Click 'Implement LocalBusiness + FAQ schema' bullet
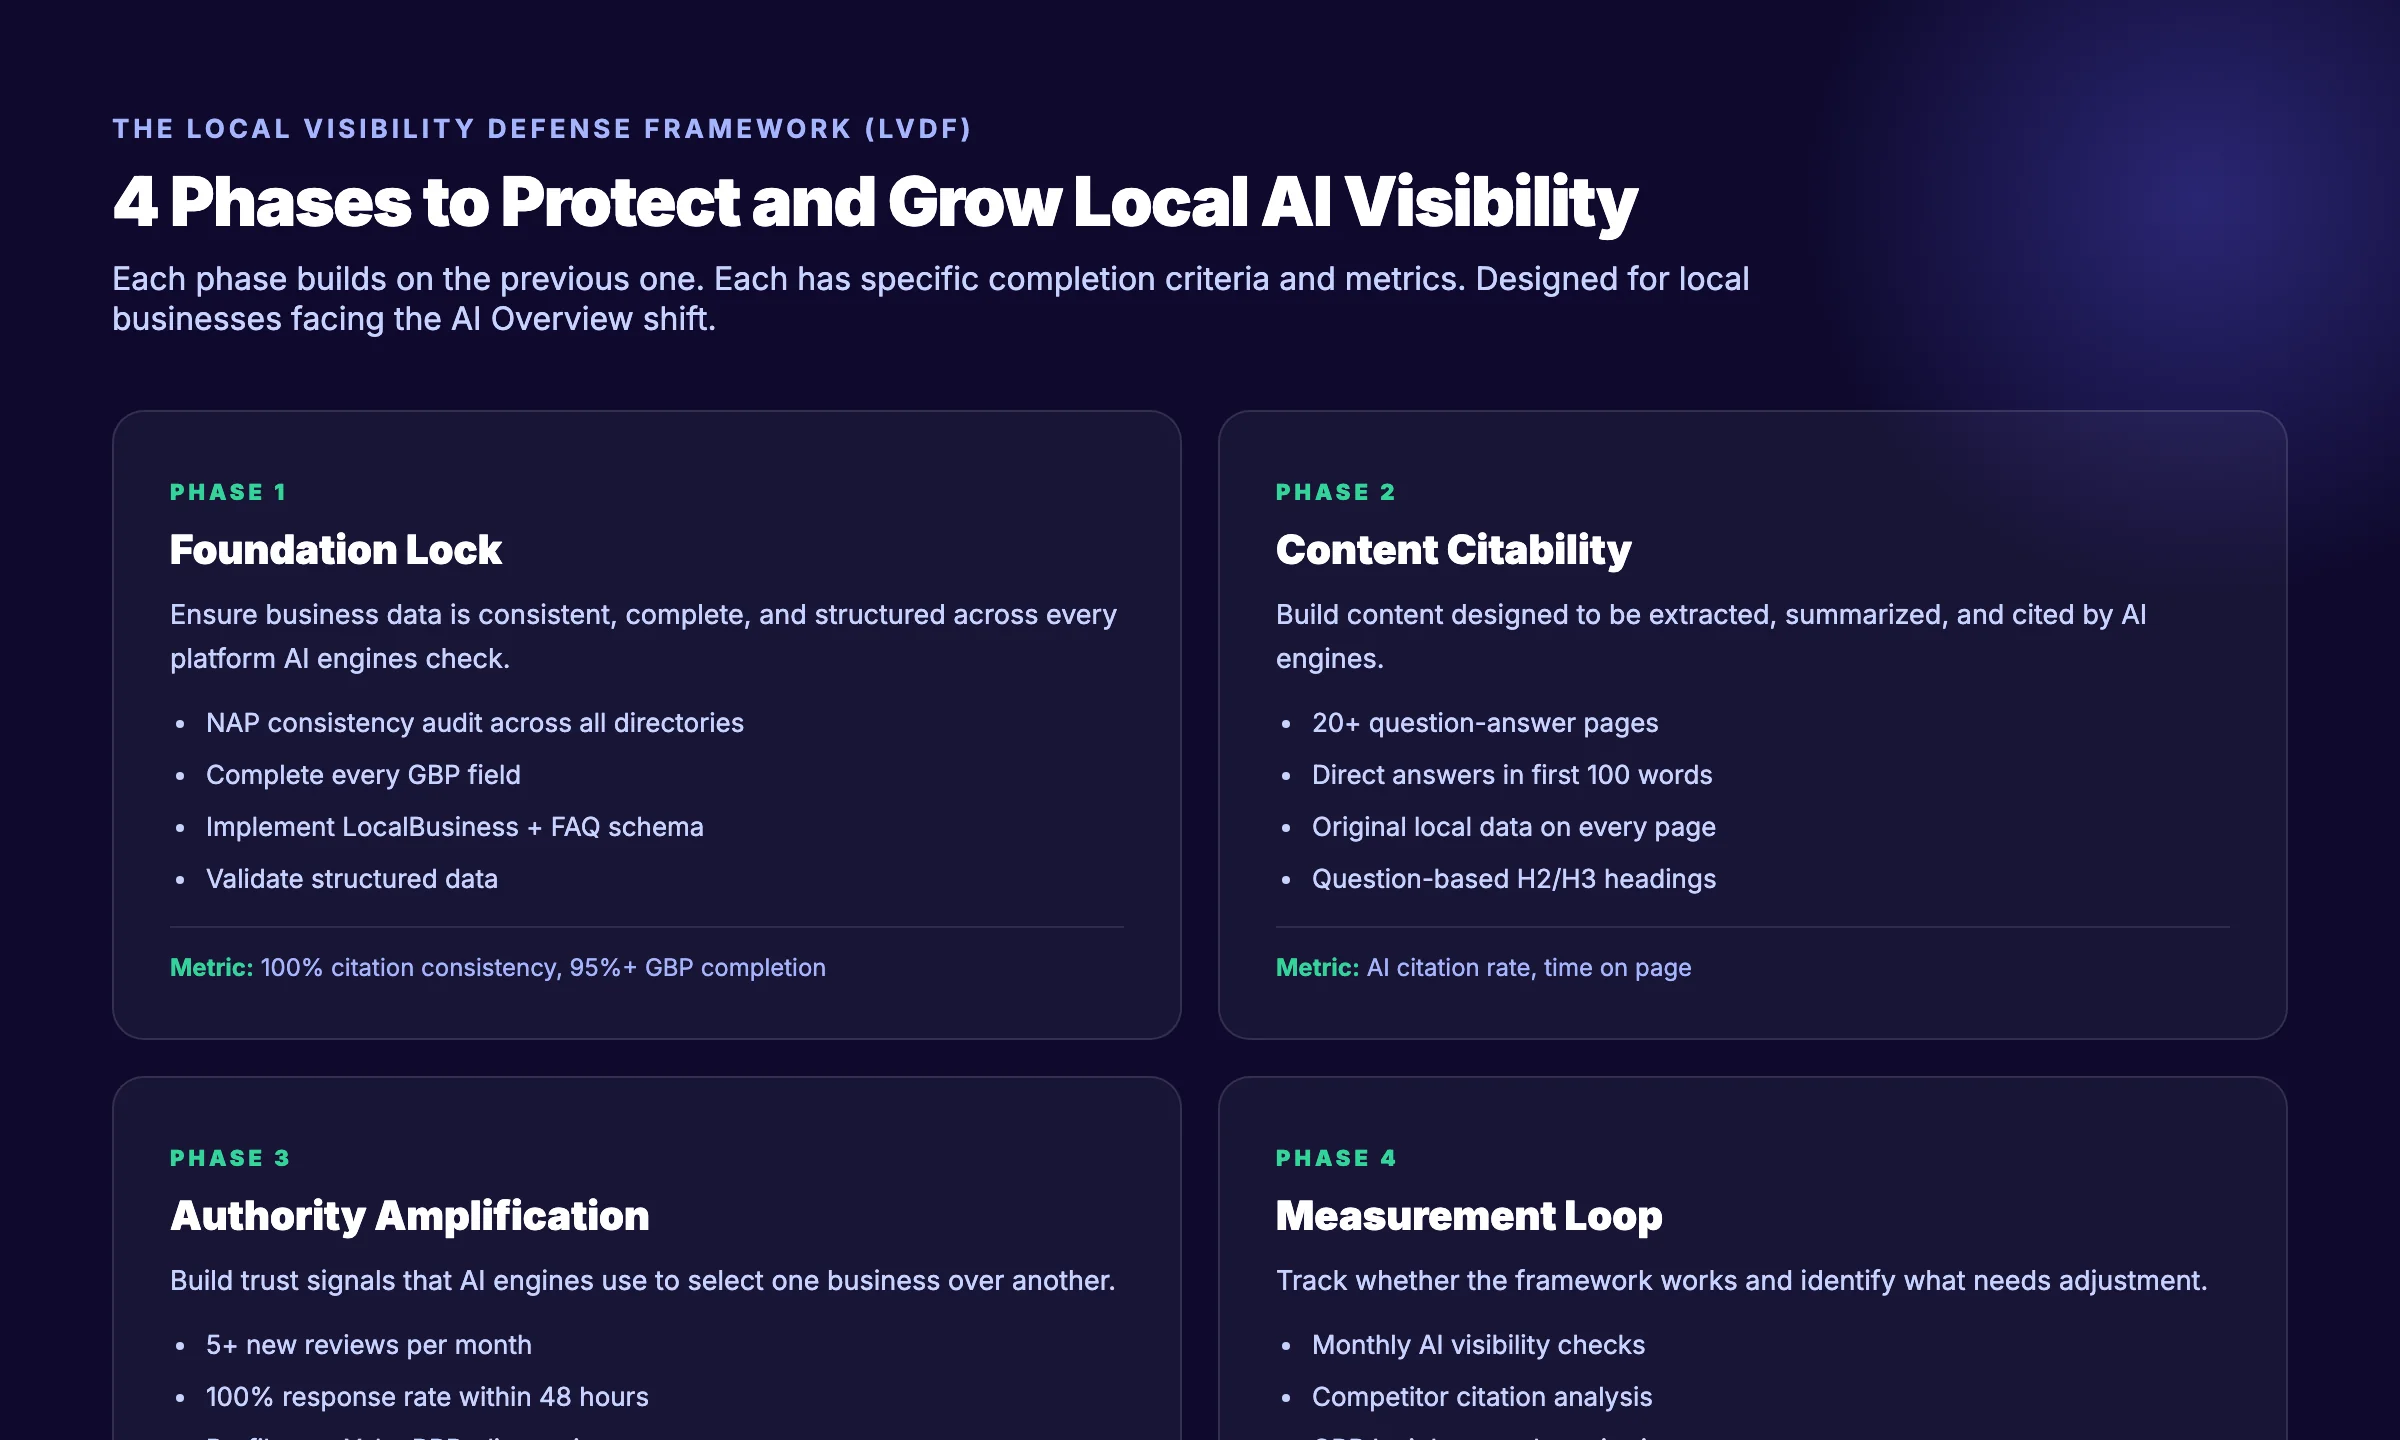The height and width of the screenshot is (1440, 2400). coord(455,827)
